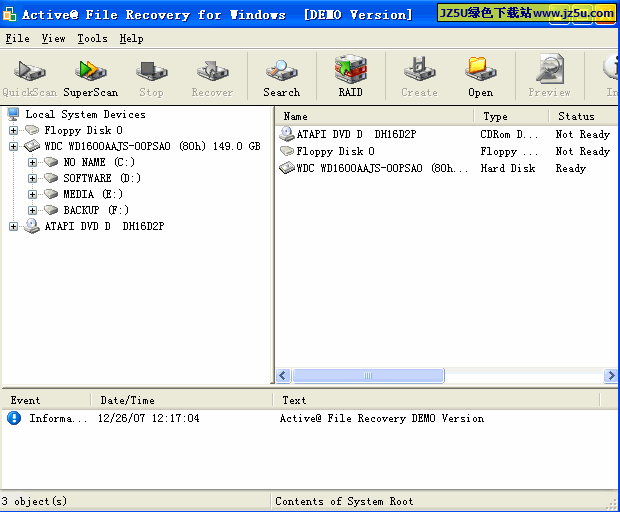Click the Event column header in log

pyautogui.click(x=46, y=400)
